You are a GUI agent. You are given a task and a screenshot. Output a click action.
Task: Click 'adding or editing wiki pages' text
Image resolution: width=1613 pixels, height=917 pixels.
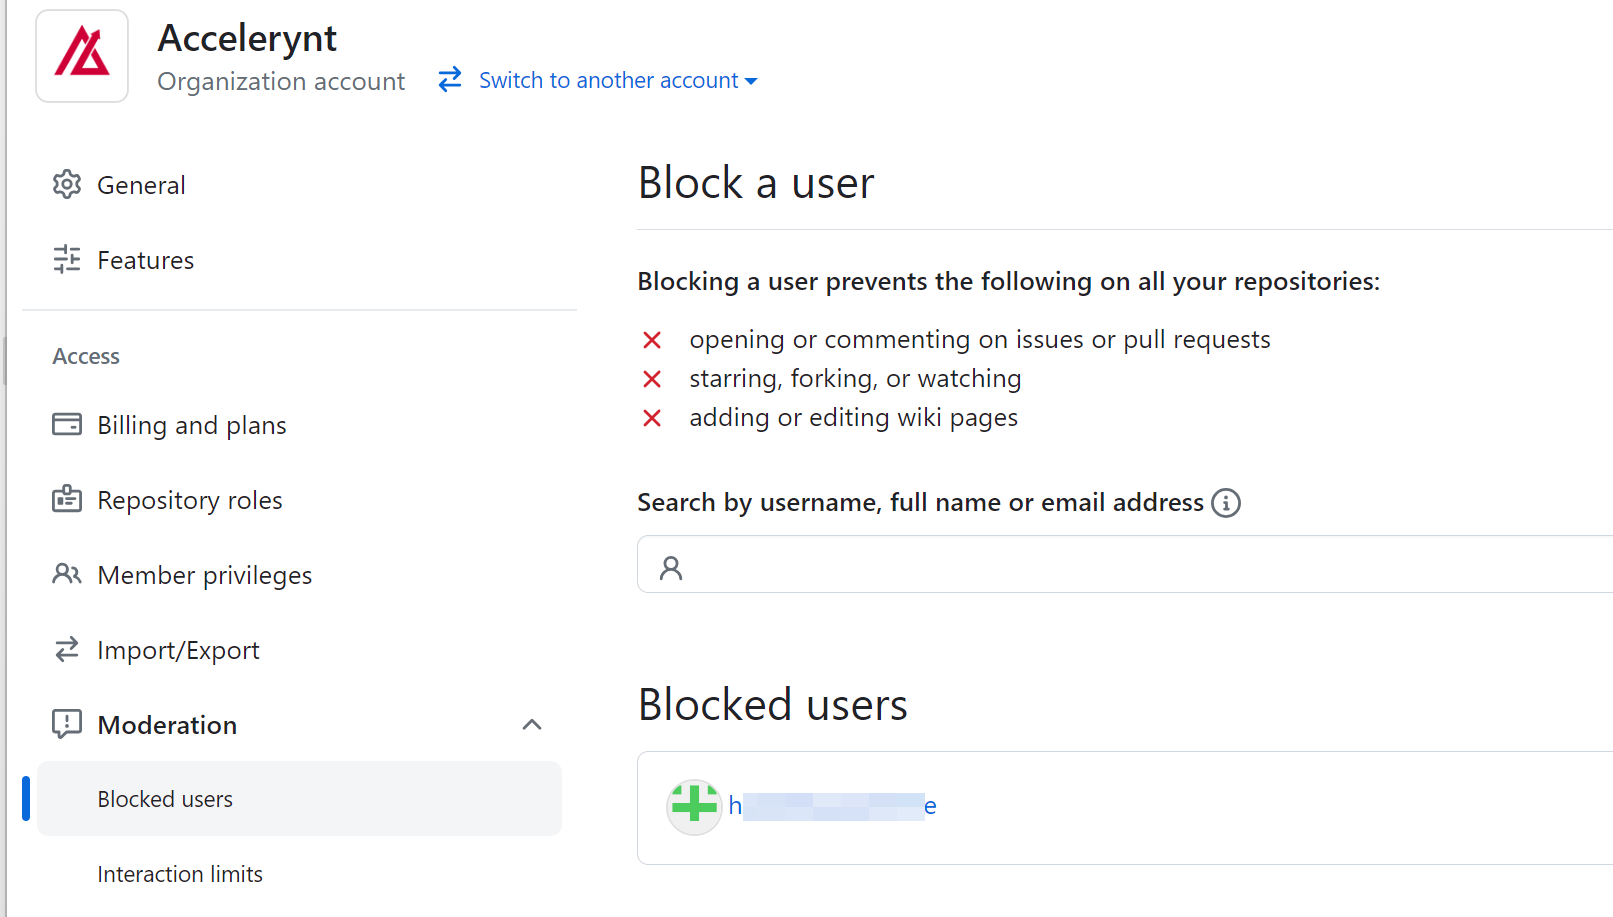click(853, 418)
